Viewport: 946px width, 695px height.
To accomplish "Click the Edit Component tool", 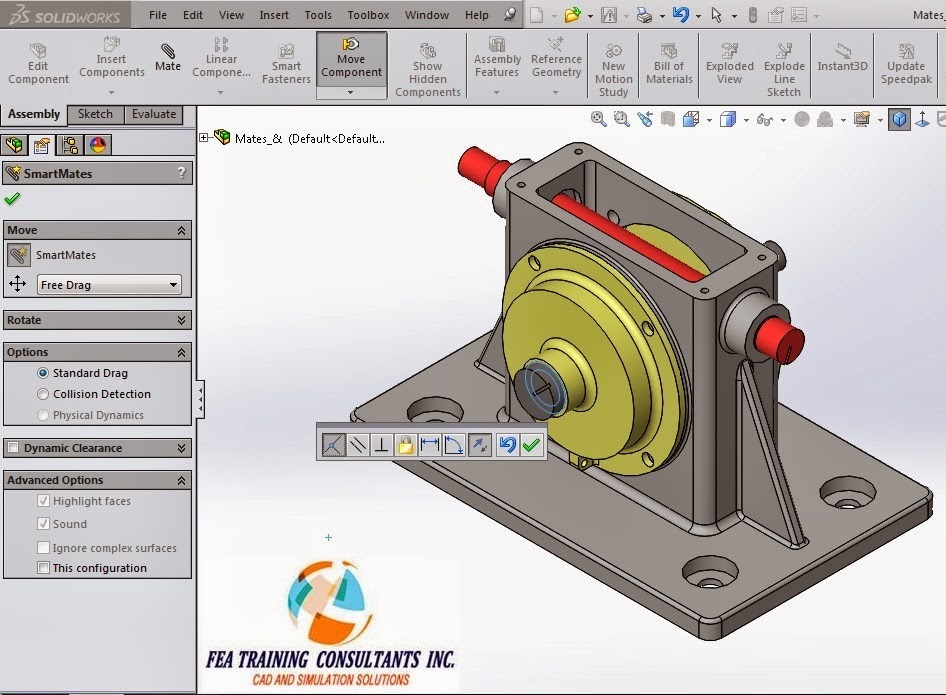I will point(38,64).
